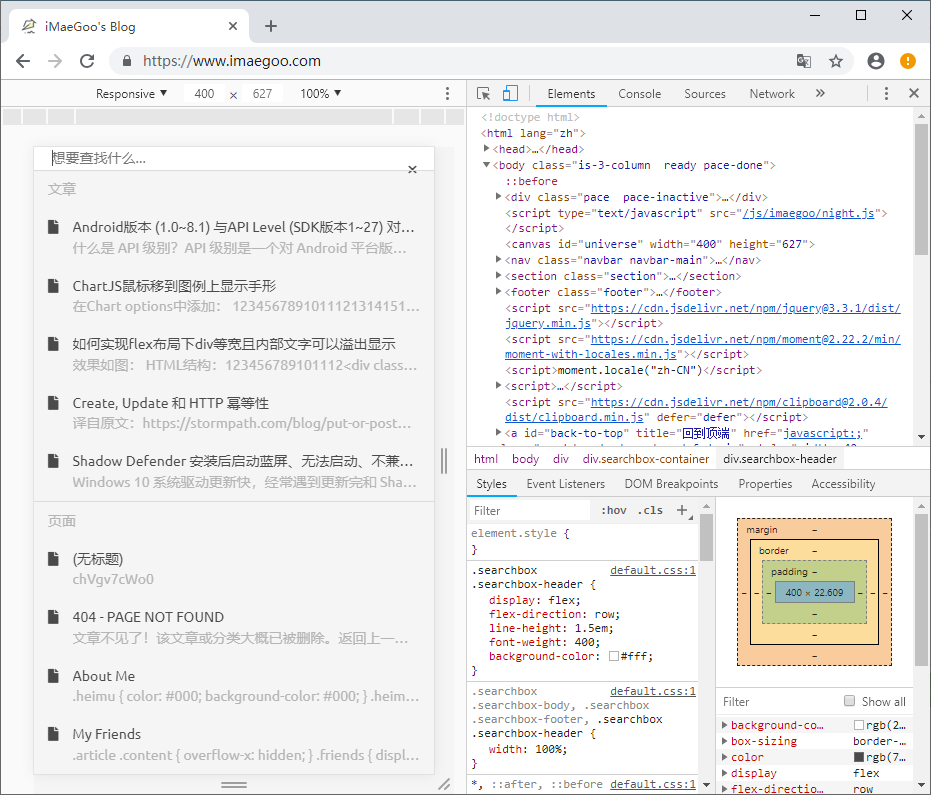Open the 100% zoom dropdown

tap(319, 92)
